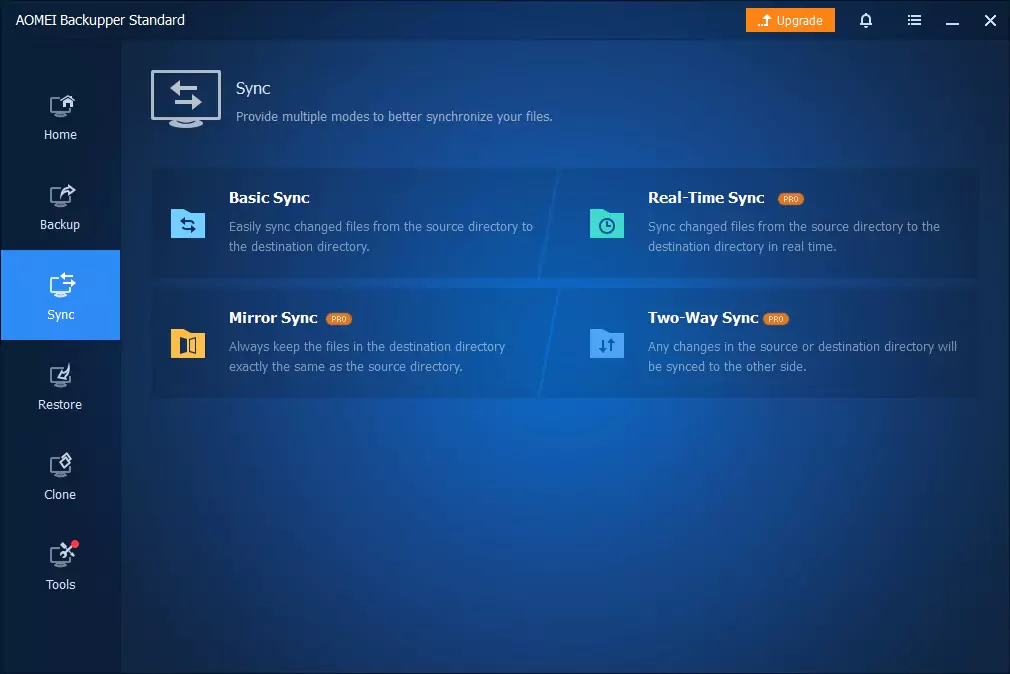Open the Home section icon
Image resolution: width=1010 pixels, height=674 pixels.
61,106
